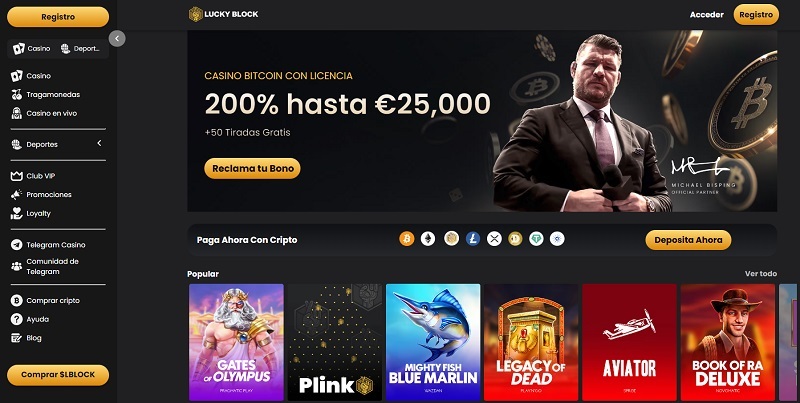
Task: Click the Bitcoin crypto payment icon
Action: pyautogui.click(x=407, y=239)
